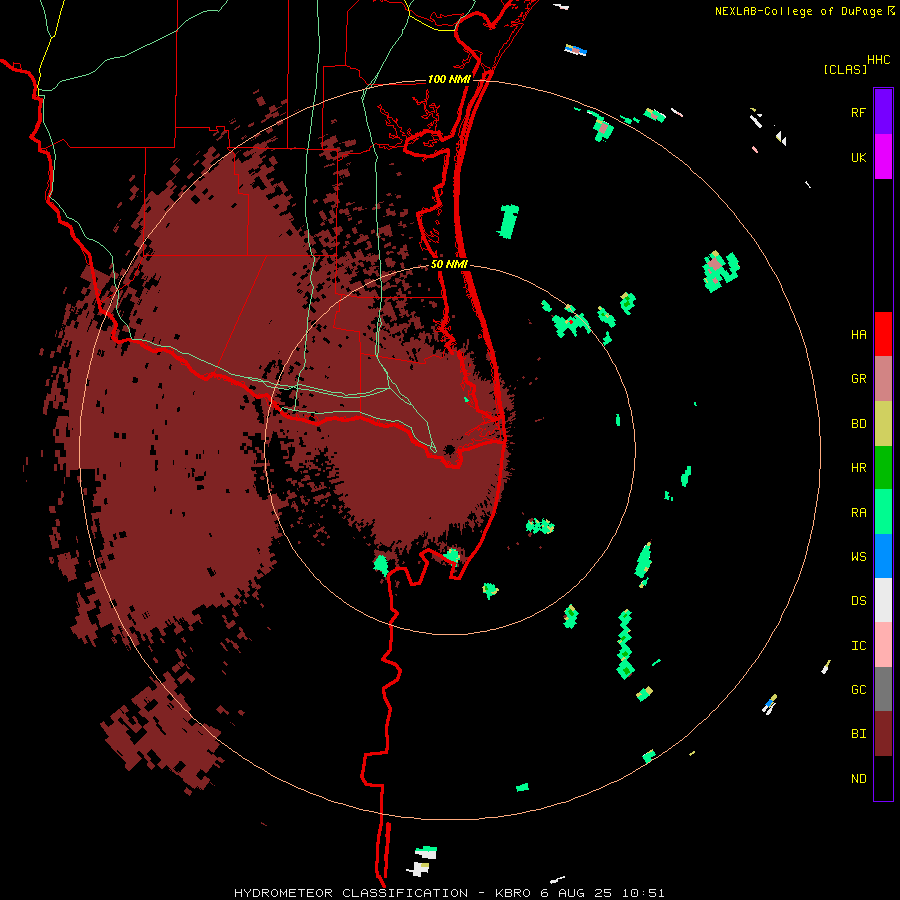
Task: Click the light pink IC ice crystals swatch
Action: click(883, 645)
